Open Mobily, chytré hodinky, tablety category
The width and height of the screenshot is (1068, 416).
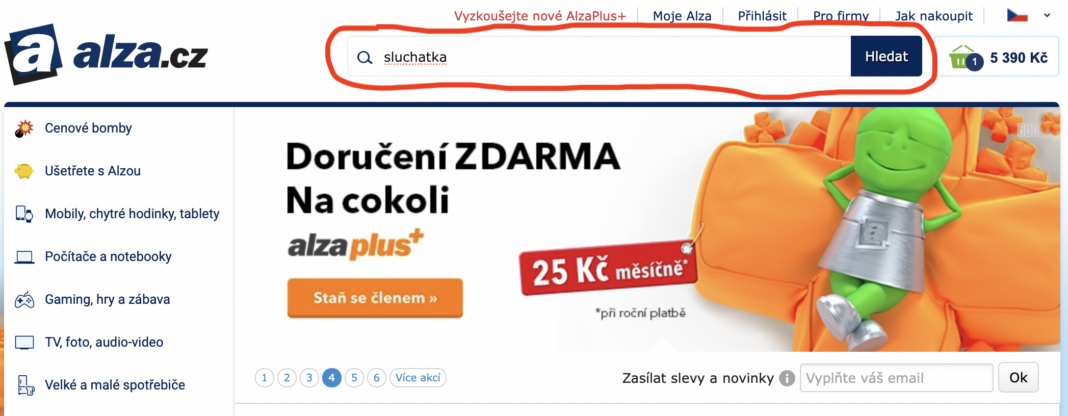click(x=132, y=214)
